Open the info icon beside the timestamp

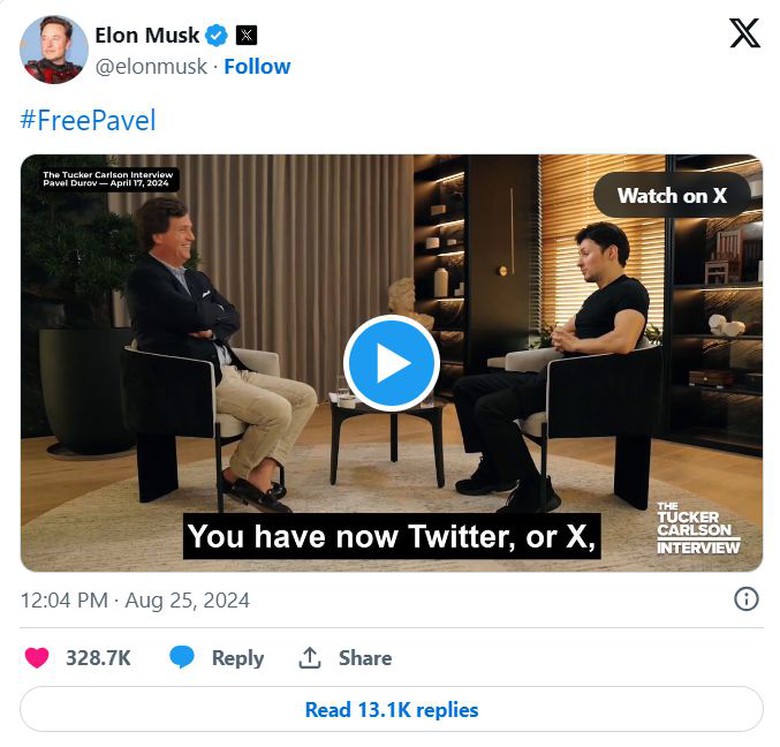point(746,599)
